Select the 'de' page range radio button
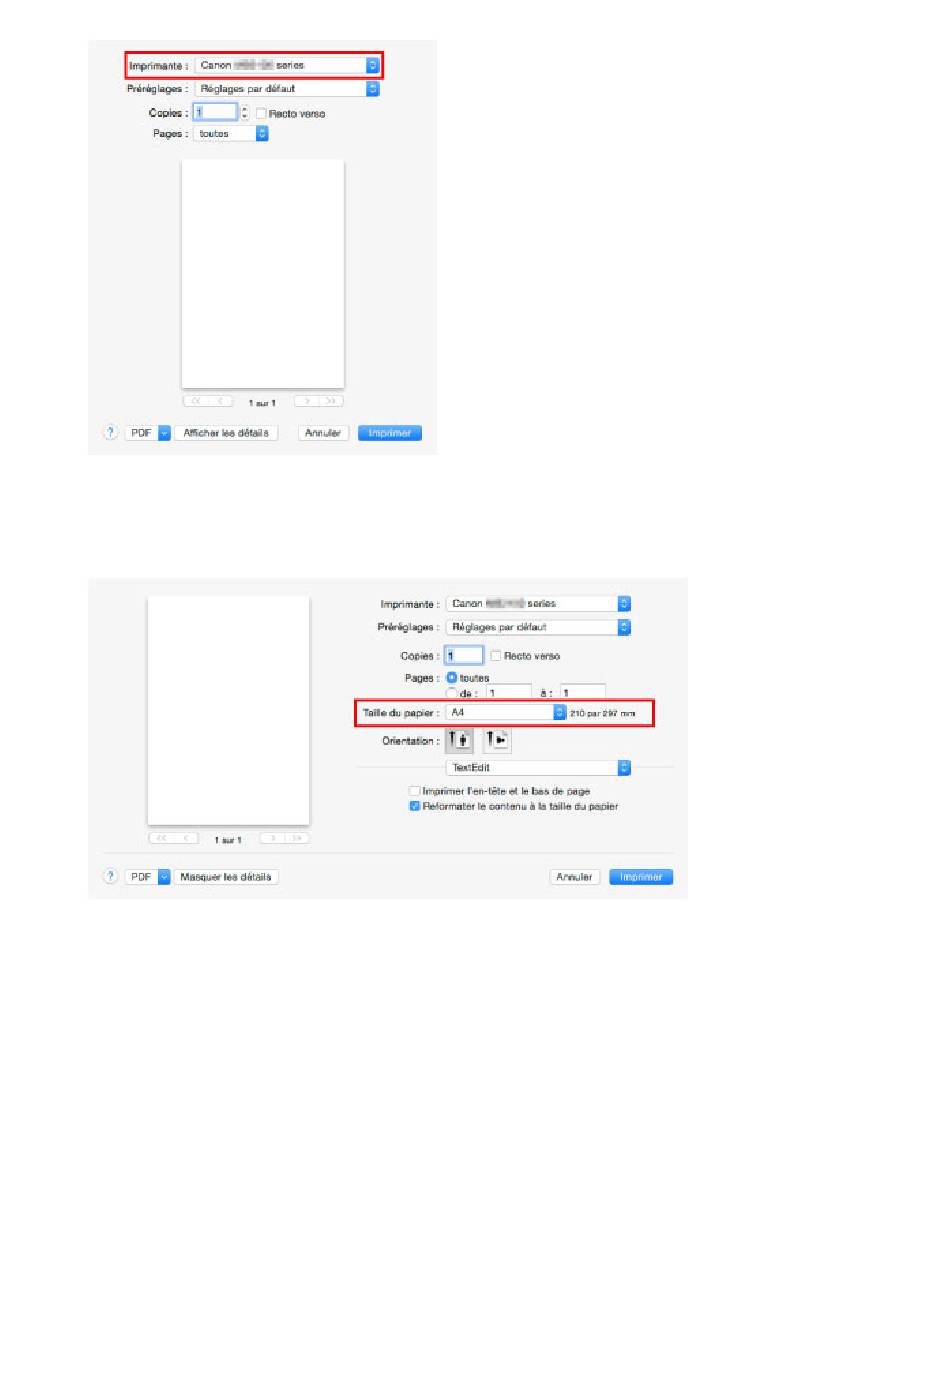This screenshot has width=950, height=1397. tap(451, 693)
